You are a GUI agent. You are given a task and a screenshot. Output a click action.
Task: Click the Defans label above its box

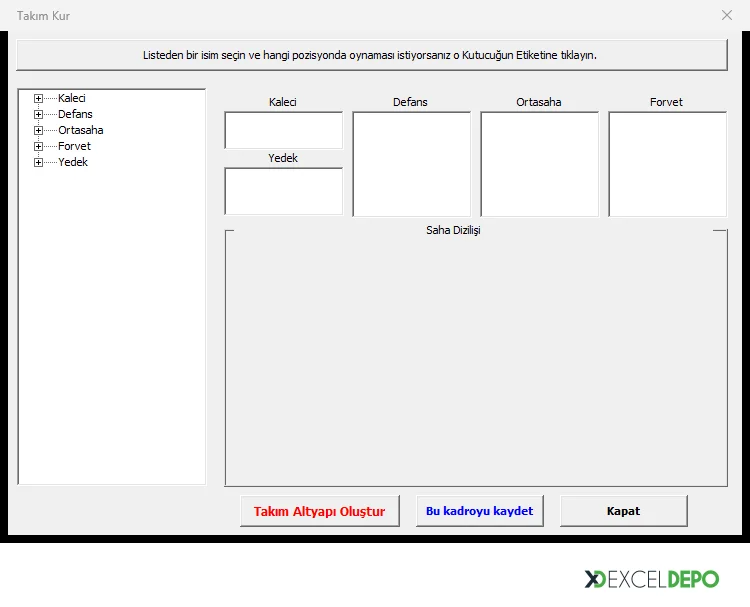pyautogui.click(x=410, y=102)
